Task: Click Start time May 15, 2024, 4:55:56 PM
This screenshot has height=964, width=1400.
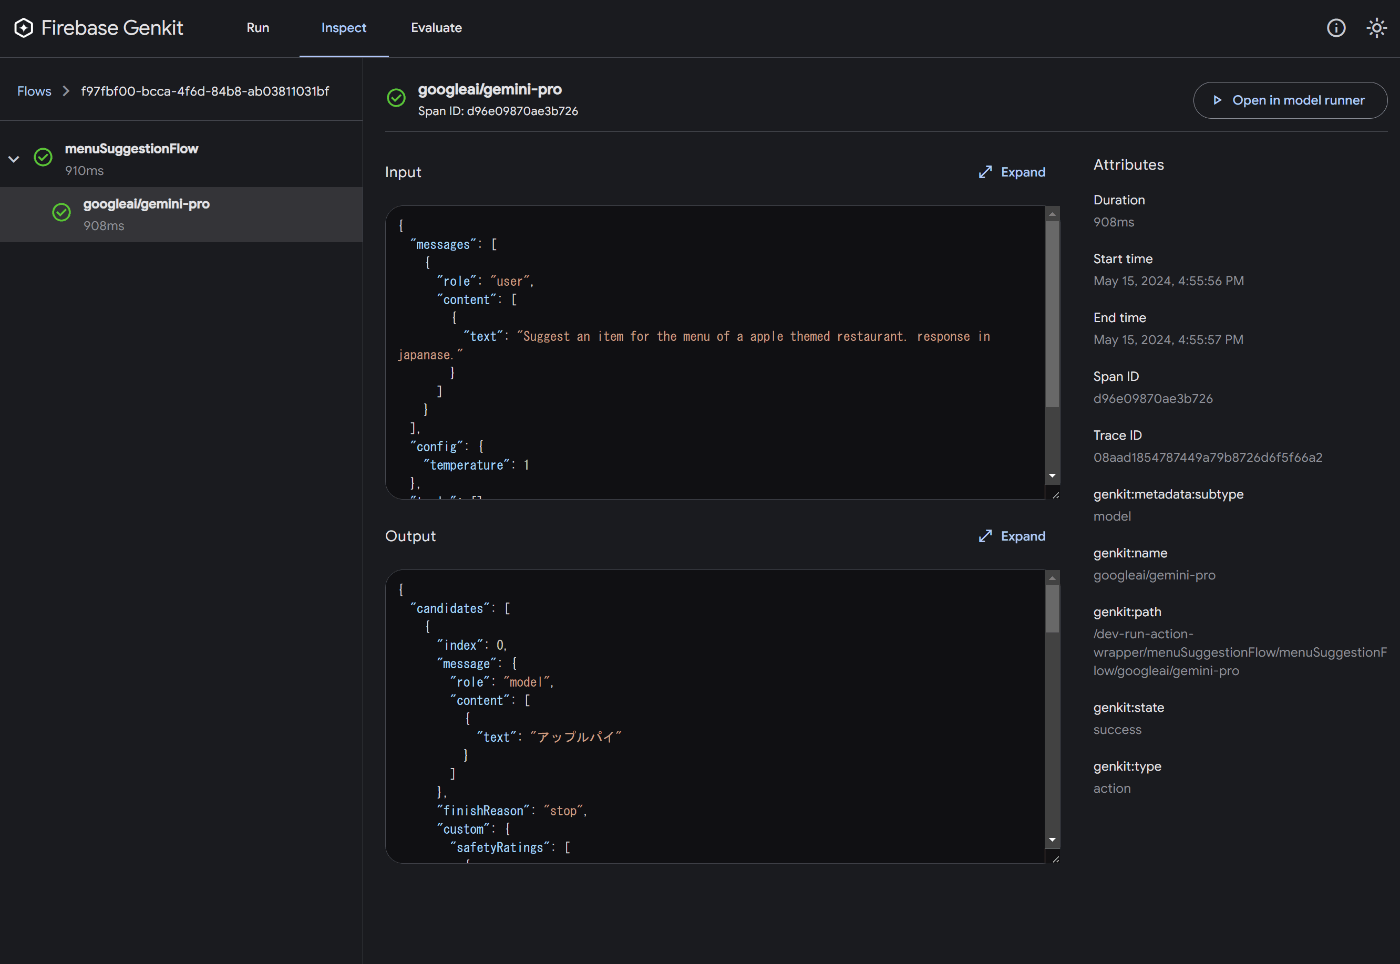Action: 1169,281
